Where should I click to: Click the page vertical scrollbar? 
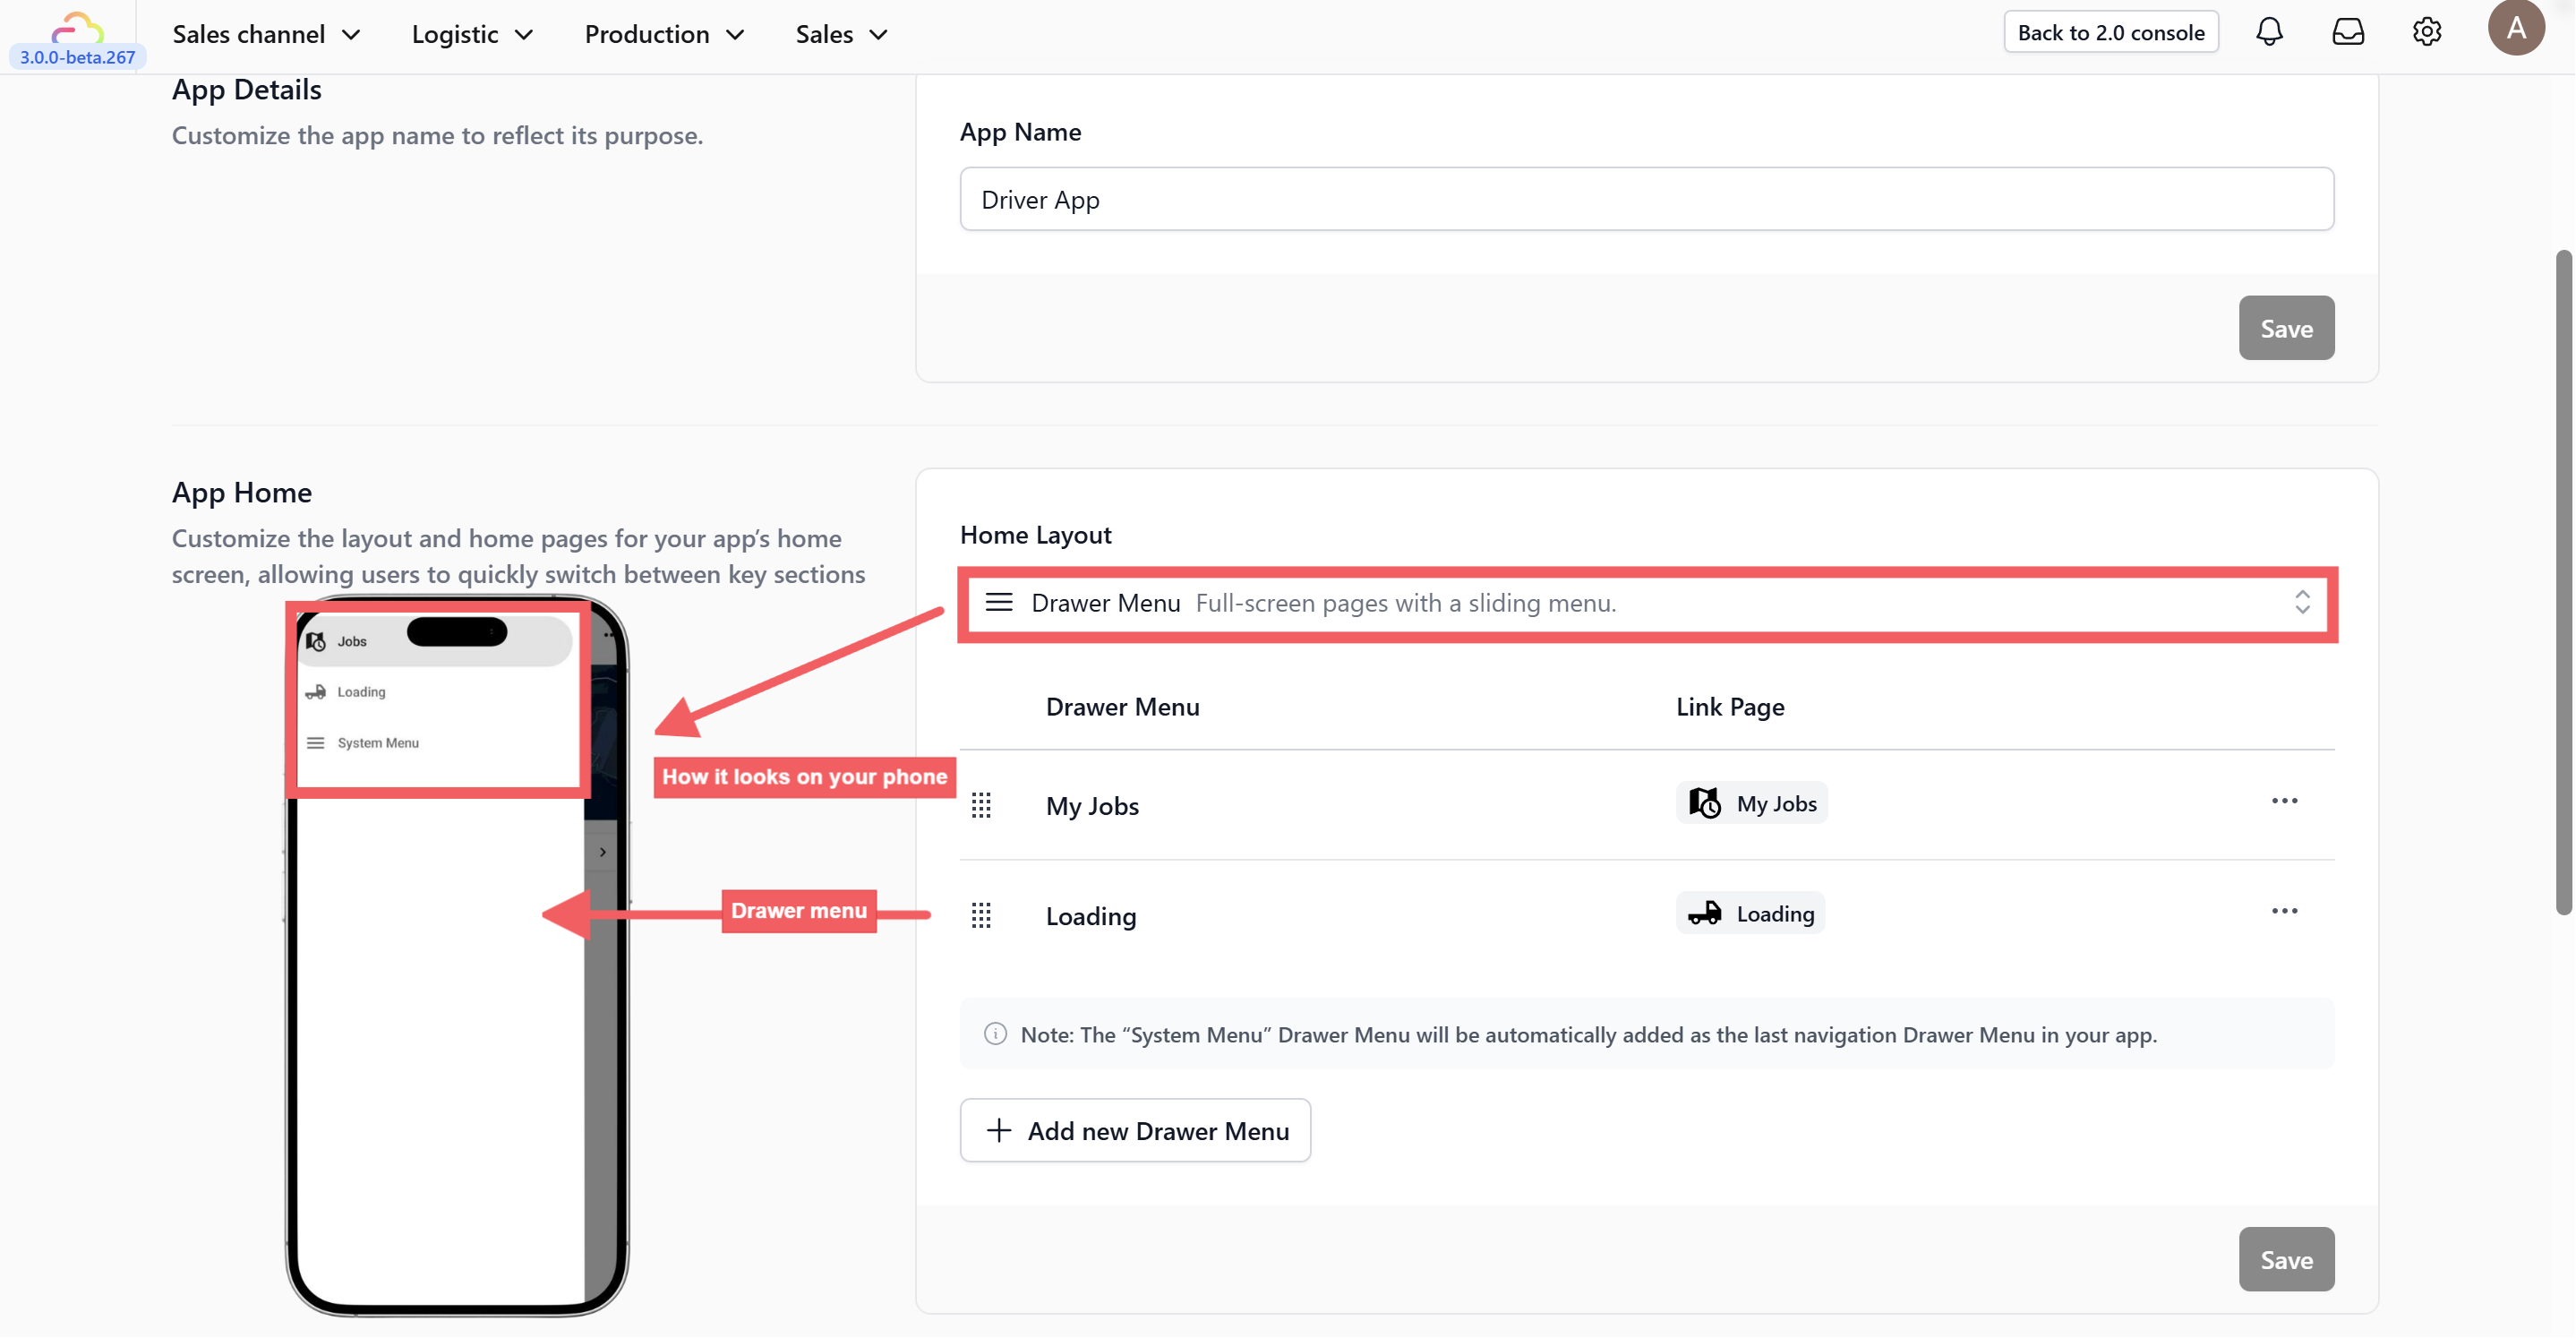click(x=2563, y=580)
